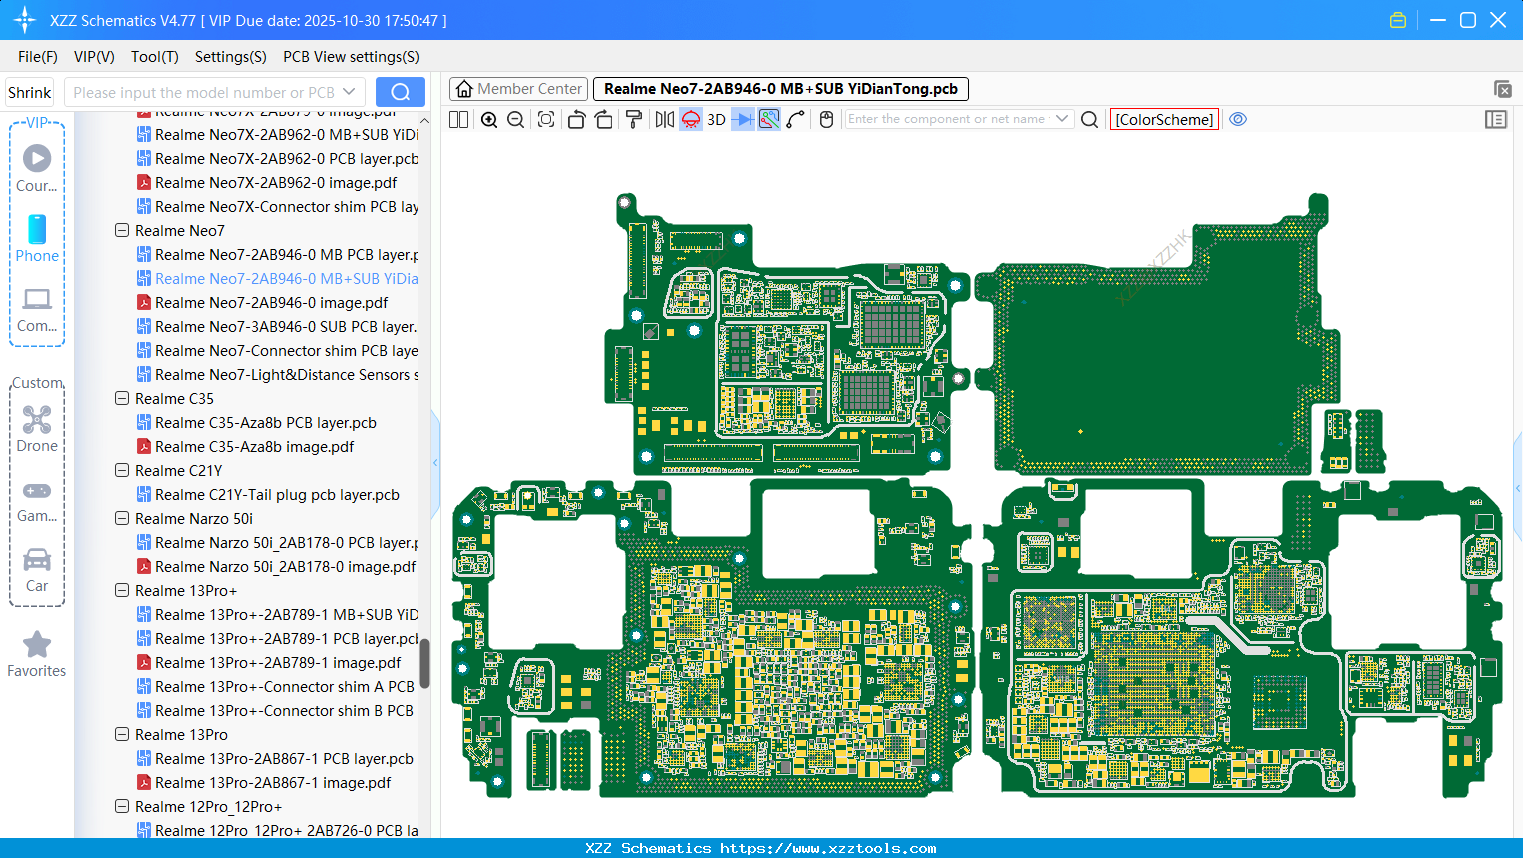Open the Tool(T) menu
Viewport: 1523px width, 858px height.
155,57
